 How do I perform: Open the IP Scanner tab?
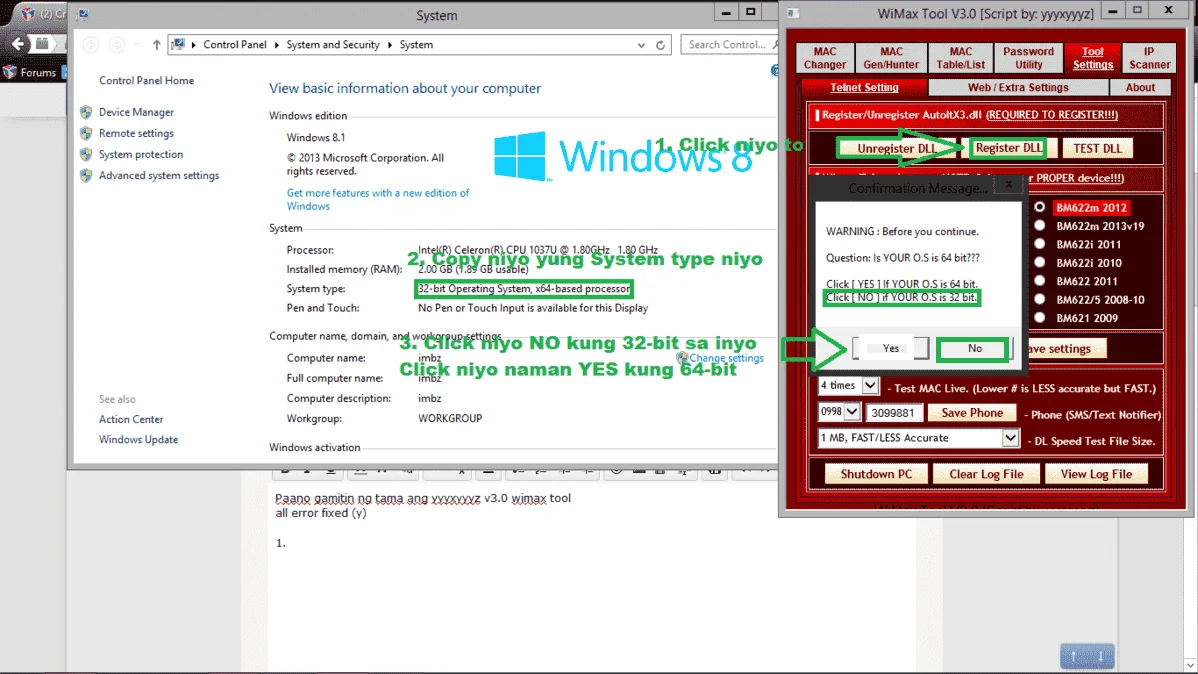pyautogui.click(x=1149, y=58)
